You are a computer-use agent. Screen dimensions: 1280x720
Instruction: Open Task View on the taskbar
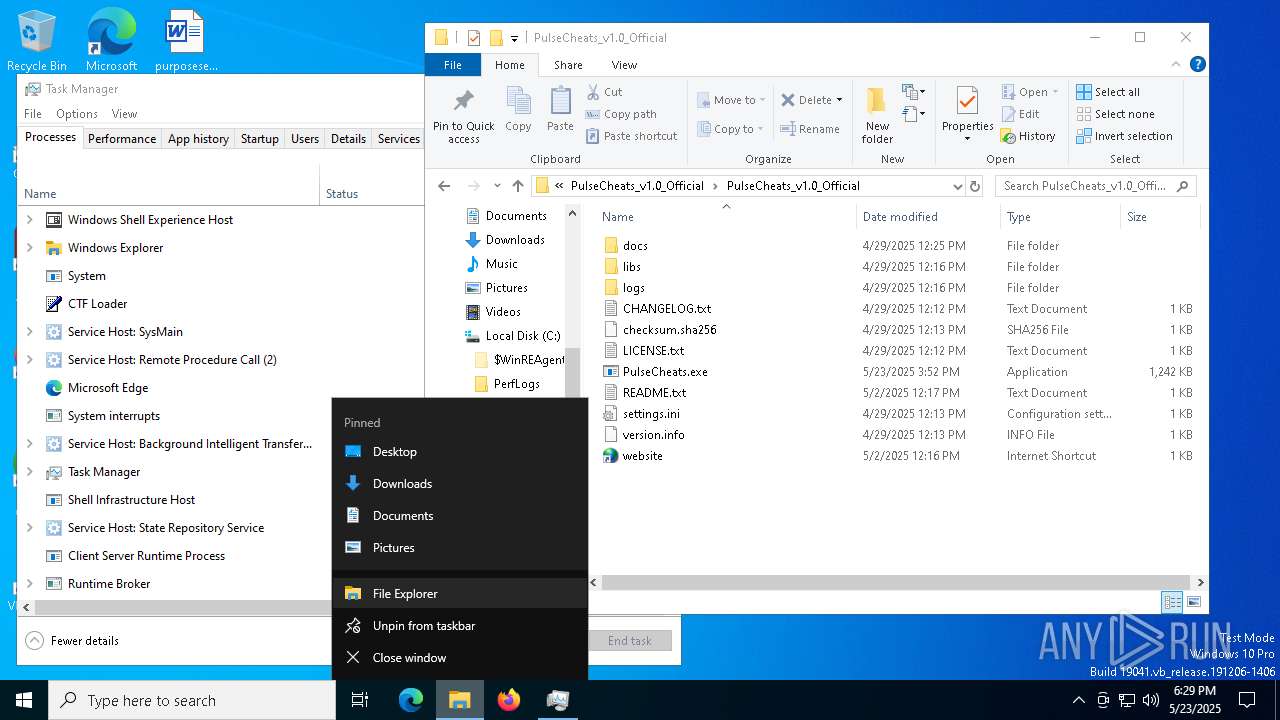(x=361, y=700)
